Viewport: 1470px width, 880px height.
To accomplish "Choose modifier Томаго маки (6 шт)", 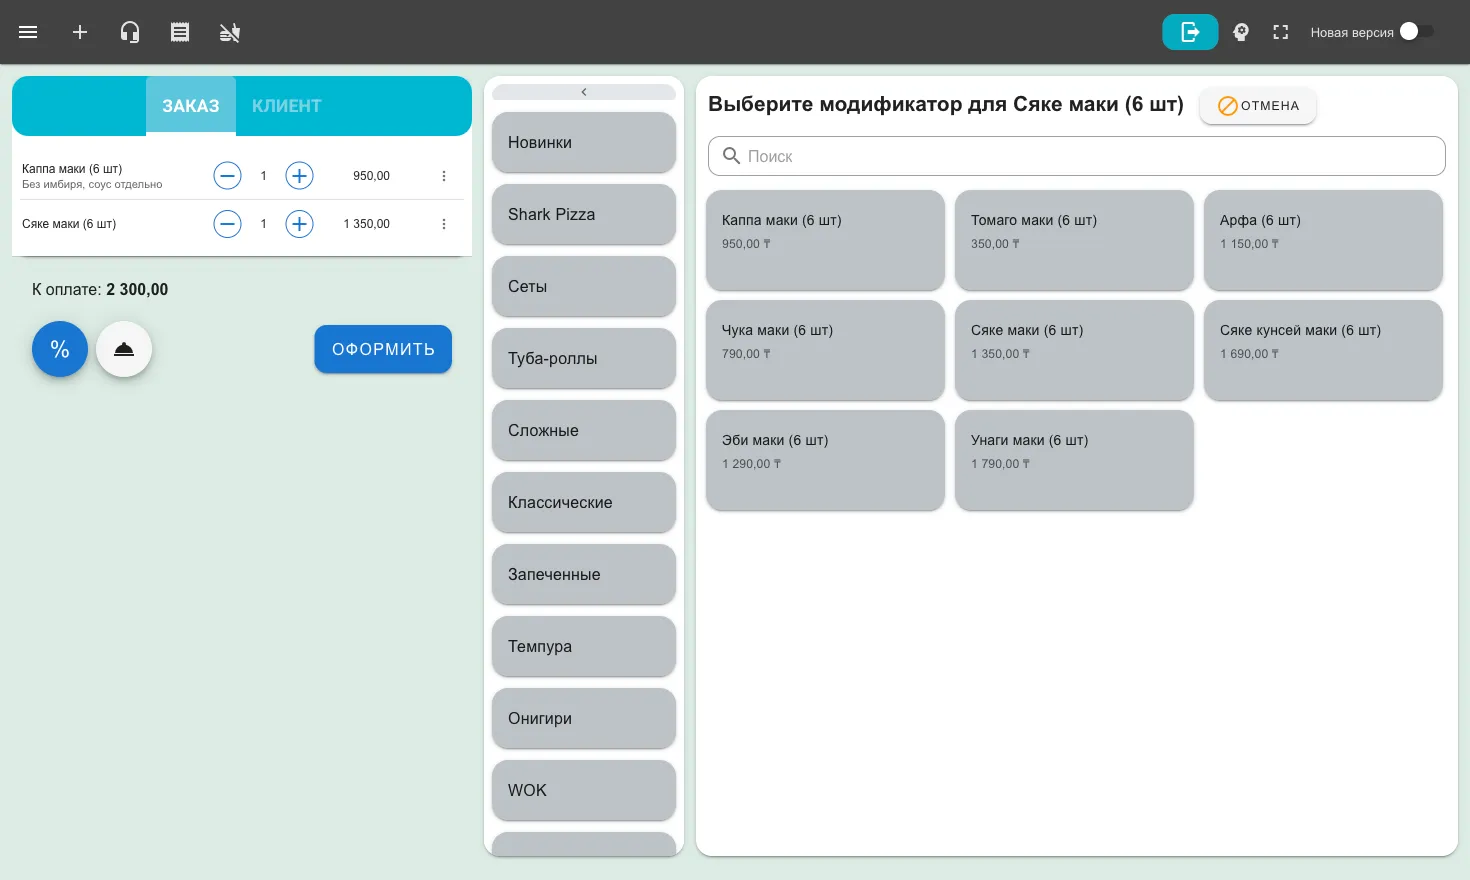I will coord(1074,240).
